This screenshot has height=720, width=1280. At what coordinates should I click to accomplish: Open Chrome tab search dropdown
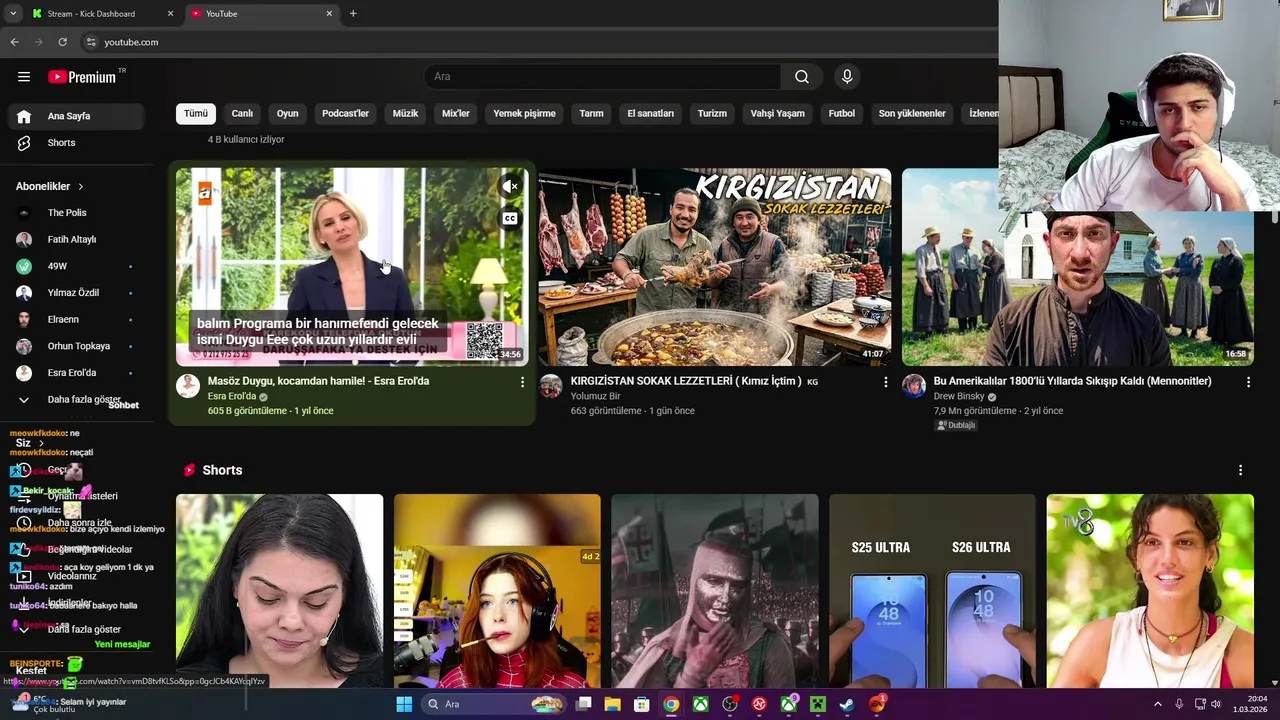point(13,14)
